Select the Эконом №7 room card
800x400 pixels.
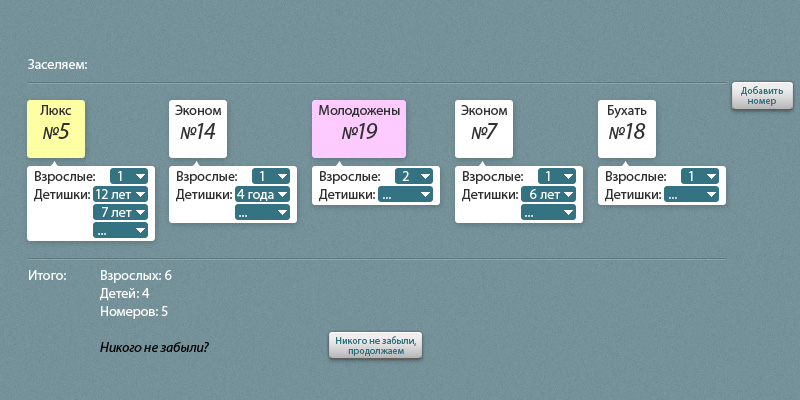point(484,128)
